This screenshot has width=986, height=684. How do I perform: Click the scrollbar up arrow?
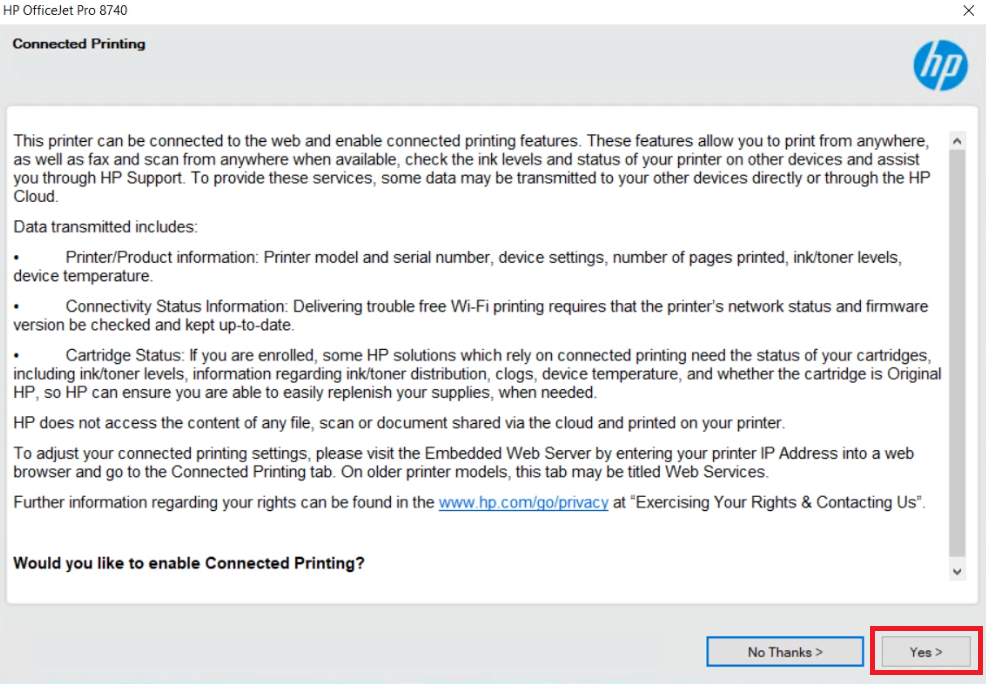(x=957, y=141)
